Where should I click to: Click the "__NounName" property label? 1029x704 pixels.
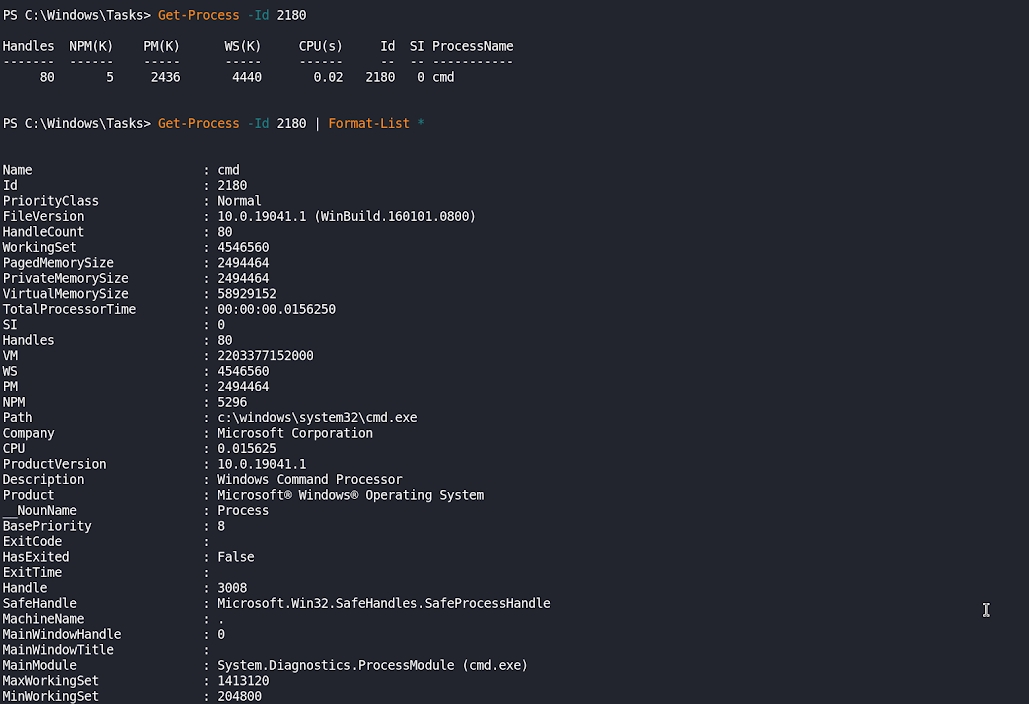39,510
